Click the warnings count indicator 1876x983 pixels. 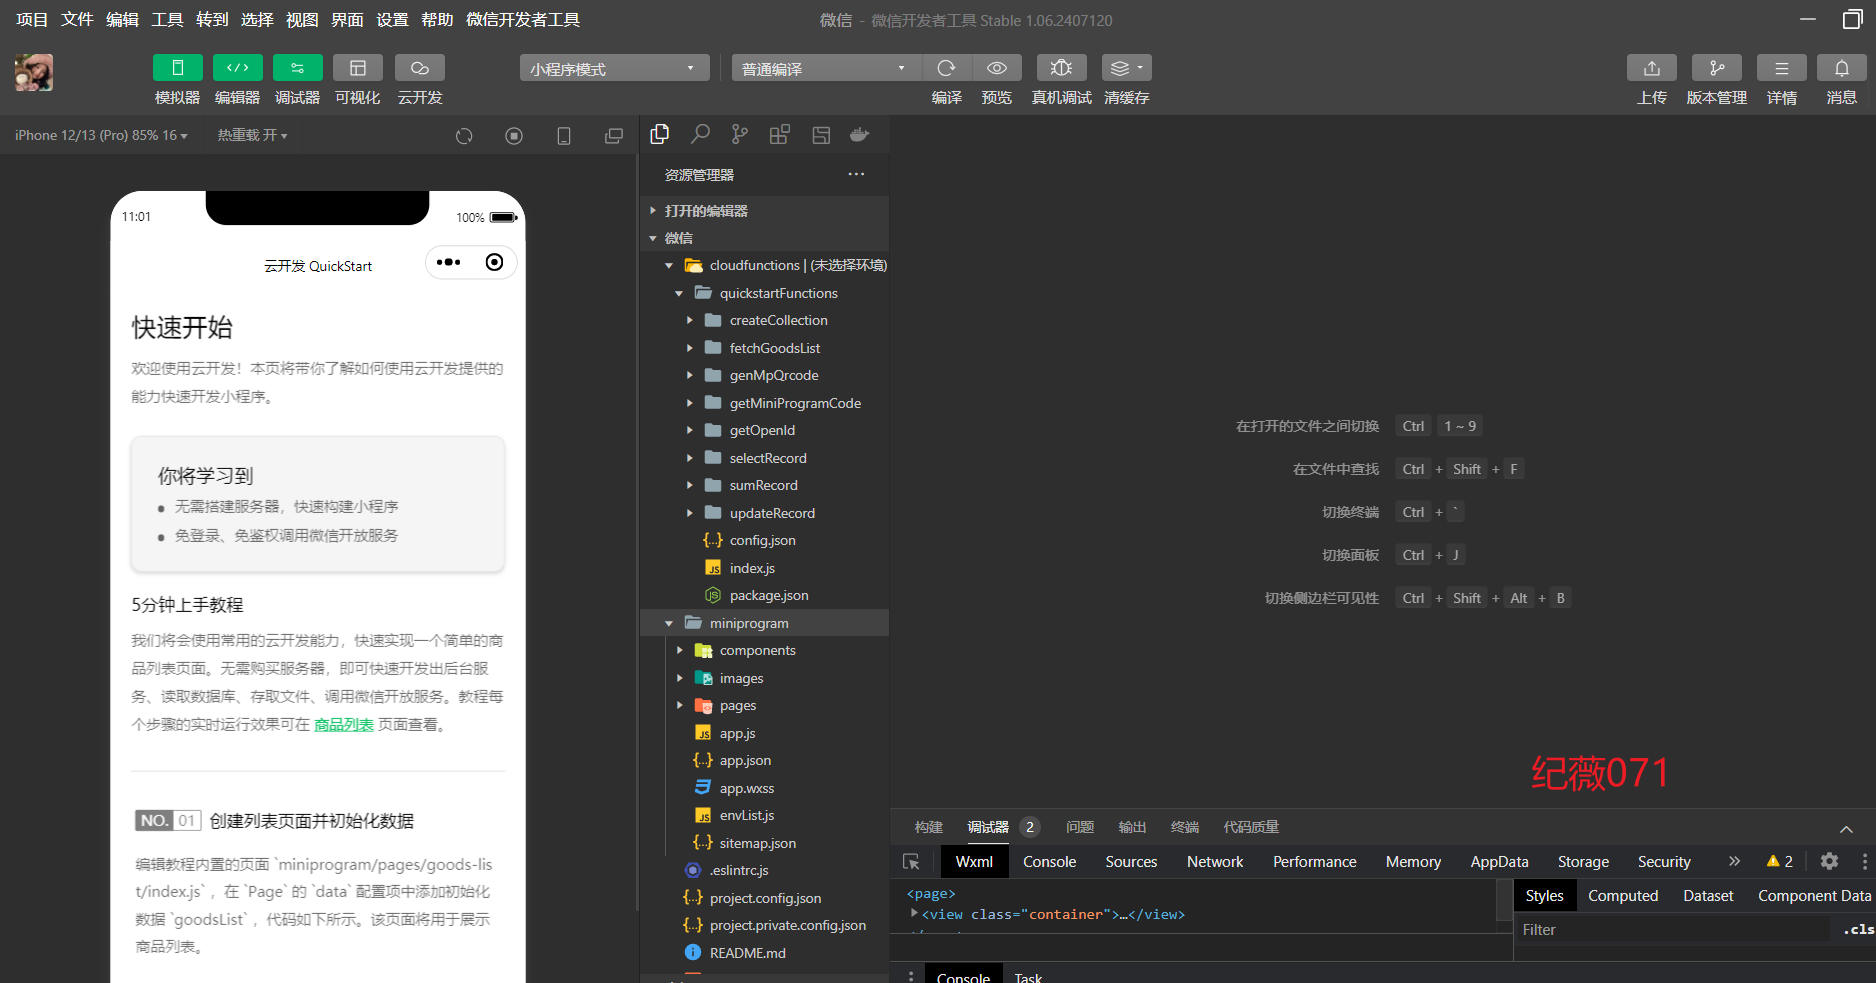click(1780, 861)
